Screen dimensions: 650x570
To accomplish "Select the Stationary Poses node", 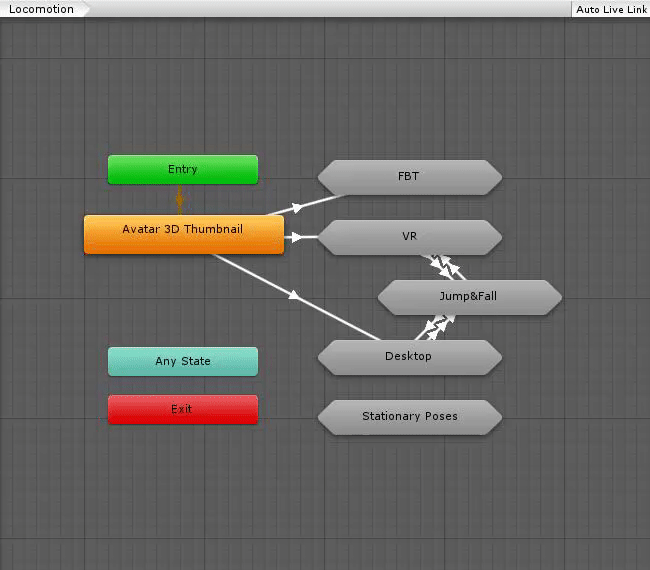I will click(x=409, y=416).
